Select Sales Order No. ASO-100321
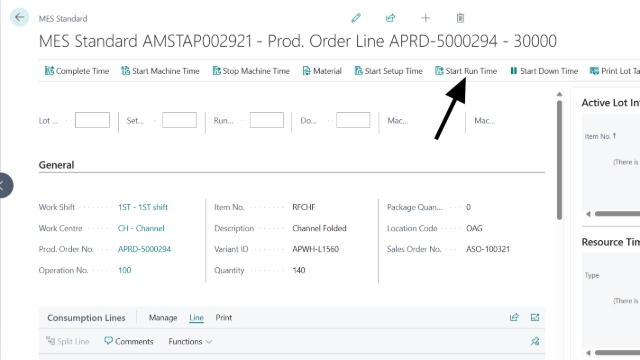 [x=488, y=249]
